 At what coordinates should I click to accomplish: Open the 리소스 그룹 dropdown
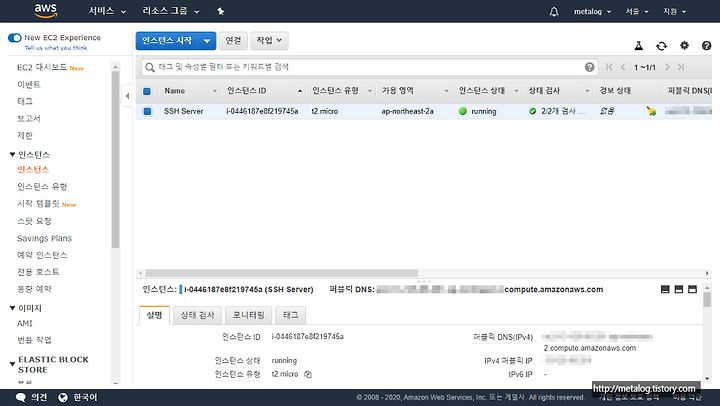pos(171,11)
